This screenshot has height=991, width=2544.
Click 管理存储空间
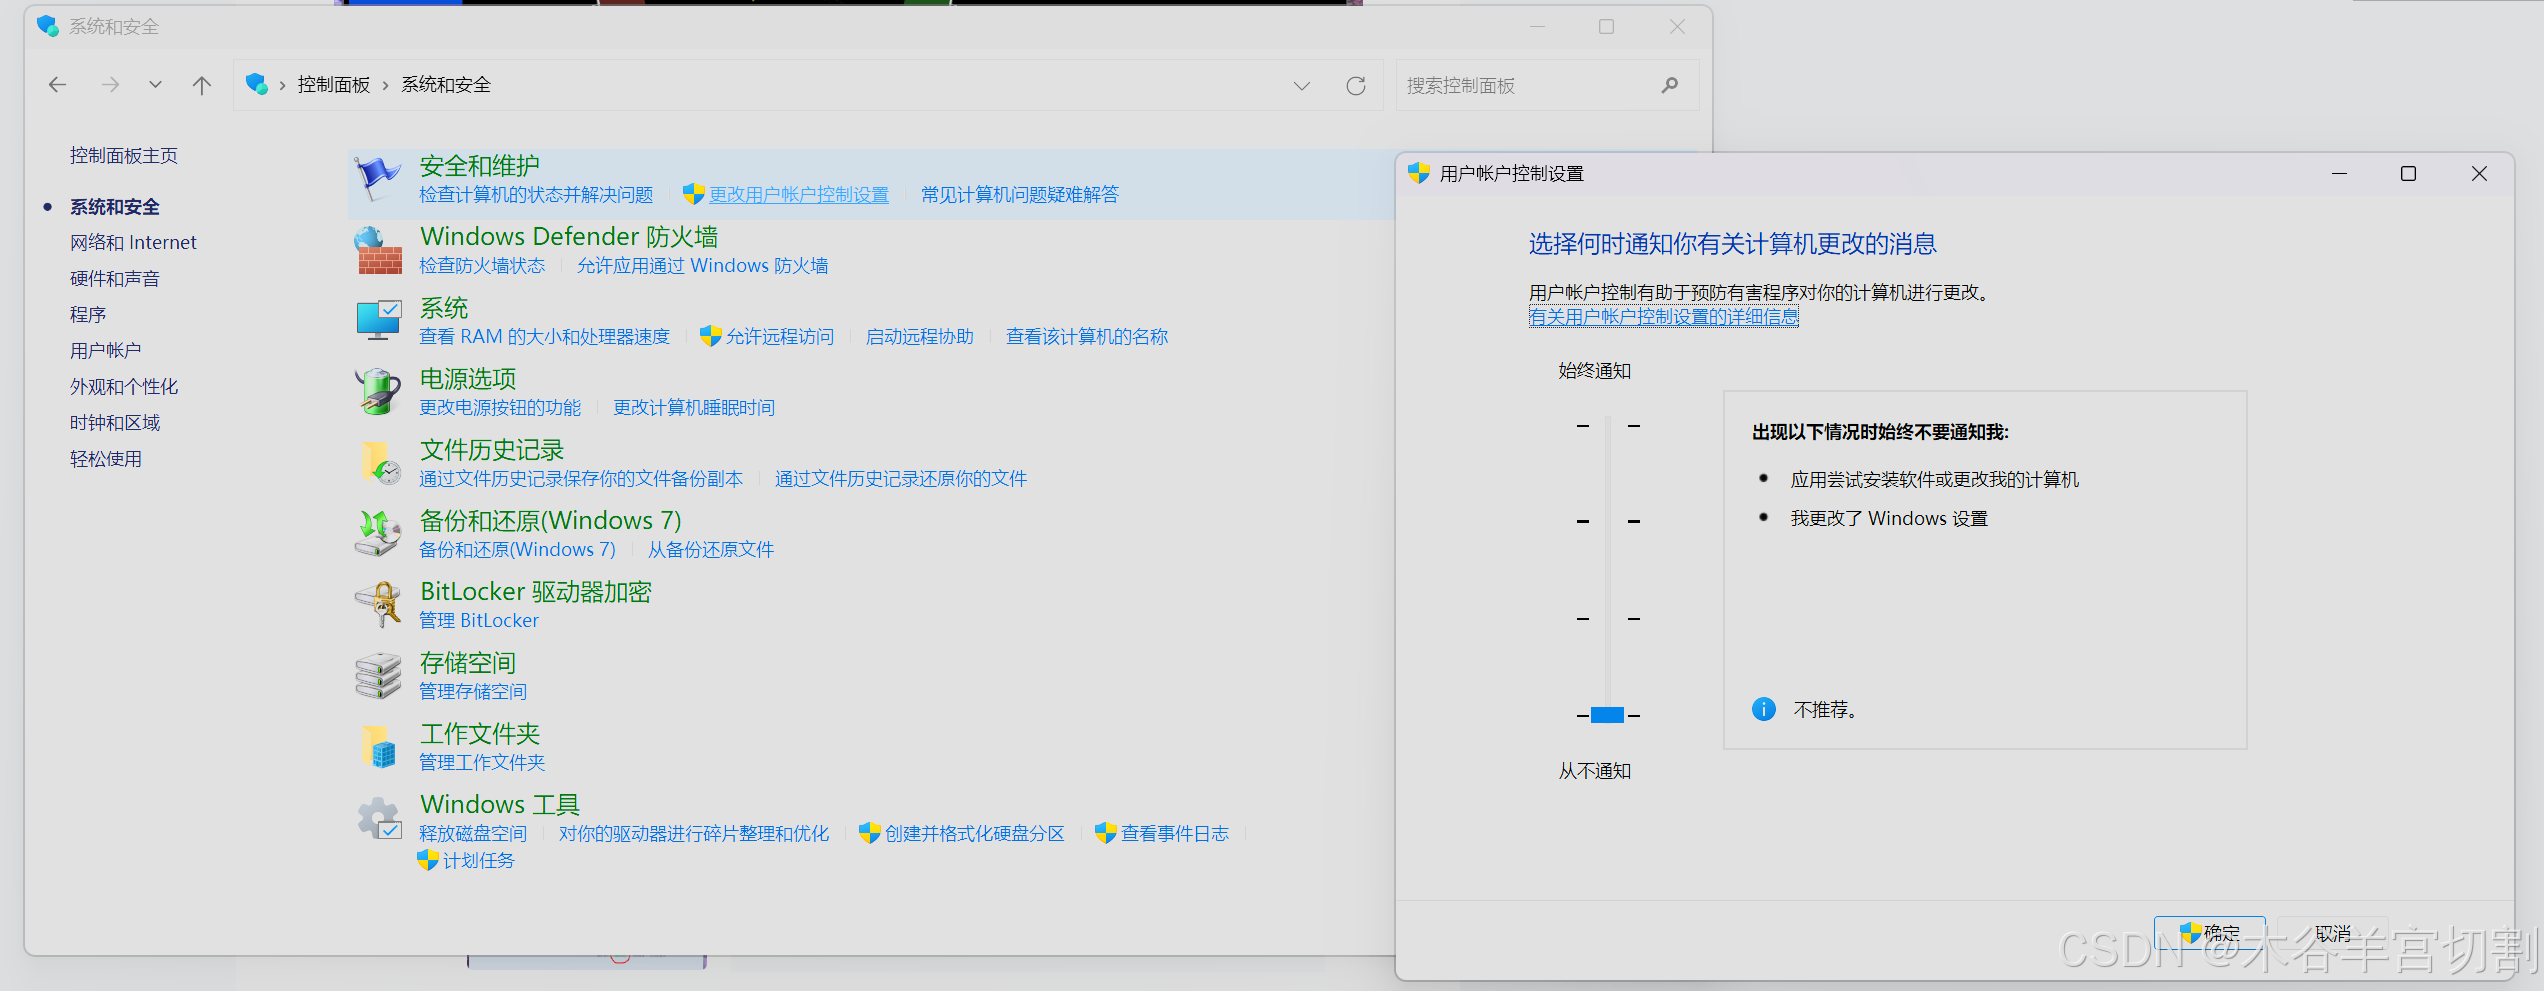pos(473,691)
